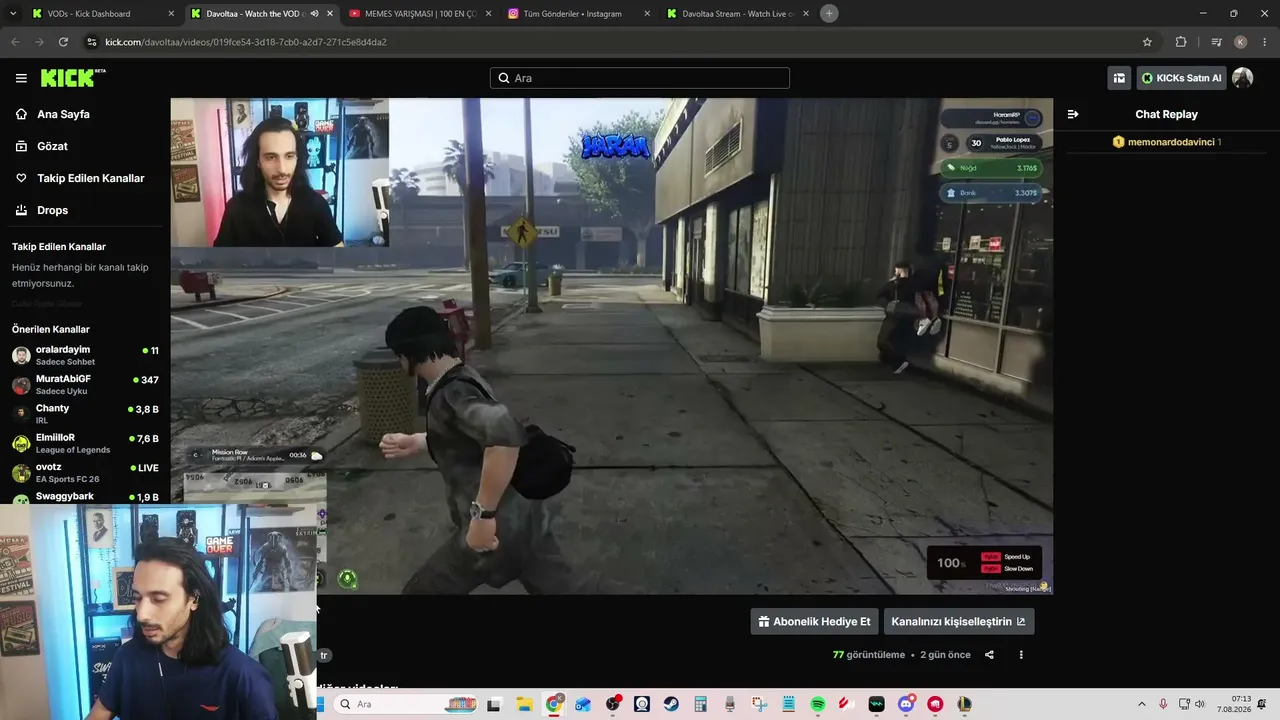Open the Chrome profile avatar

[x=1241, y=42]
